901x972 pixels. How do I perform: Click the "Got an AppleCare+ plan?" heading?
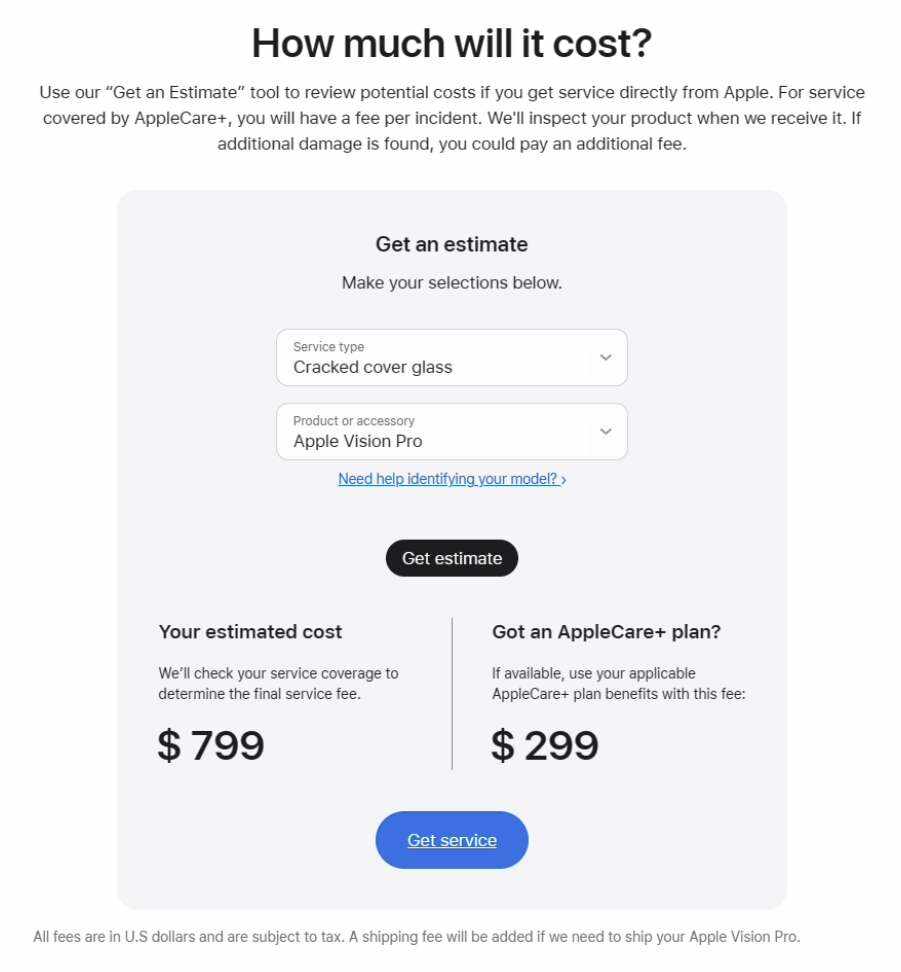tap(606, 632)
